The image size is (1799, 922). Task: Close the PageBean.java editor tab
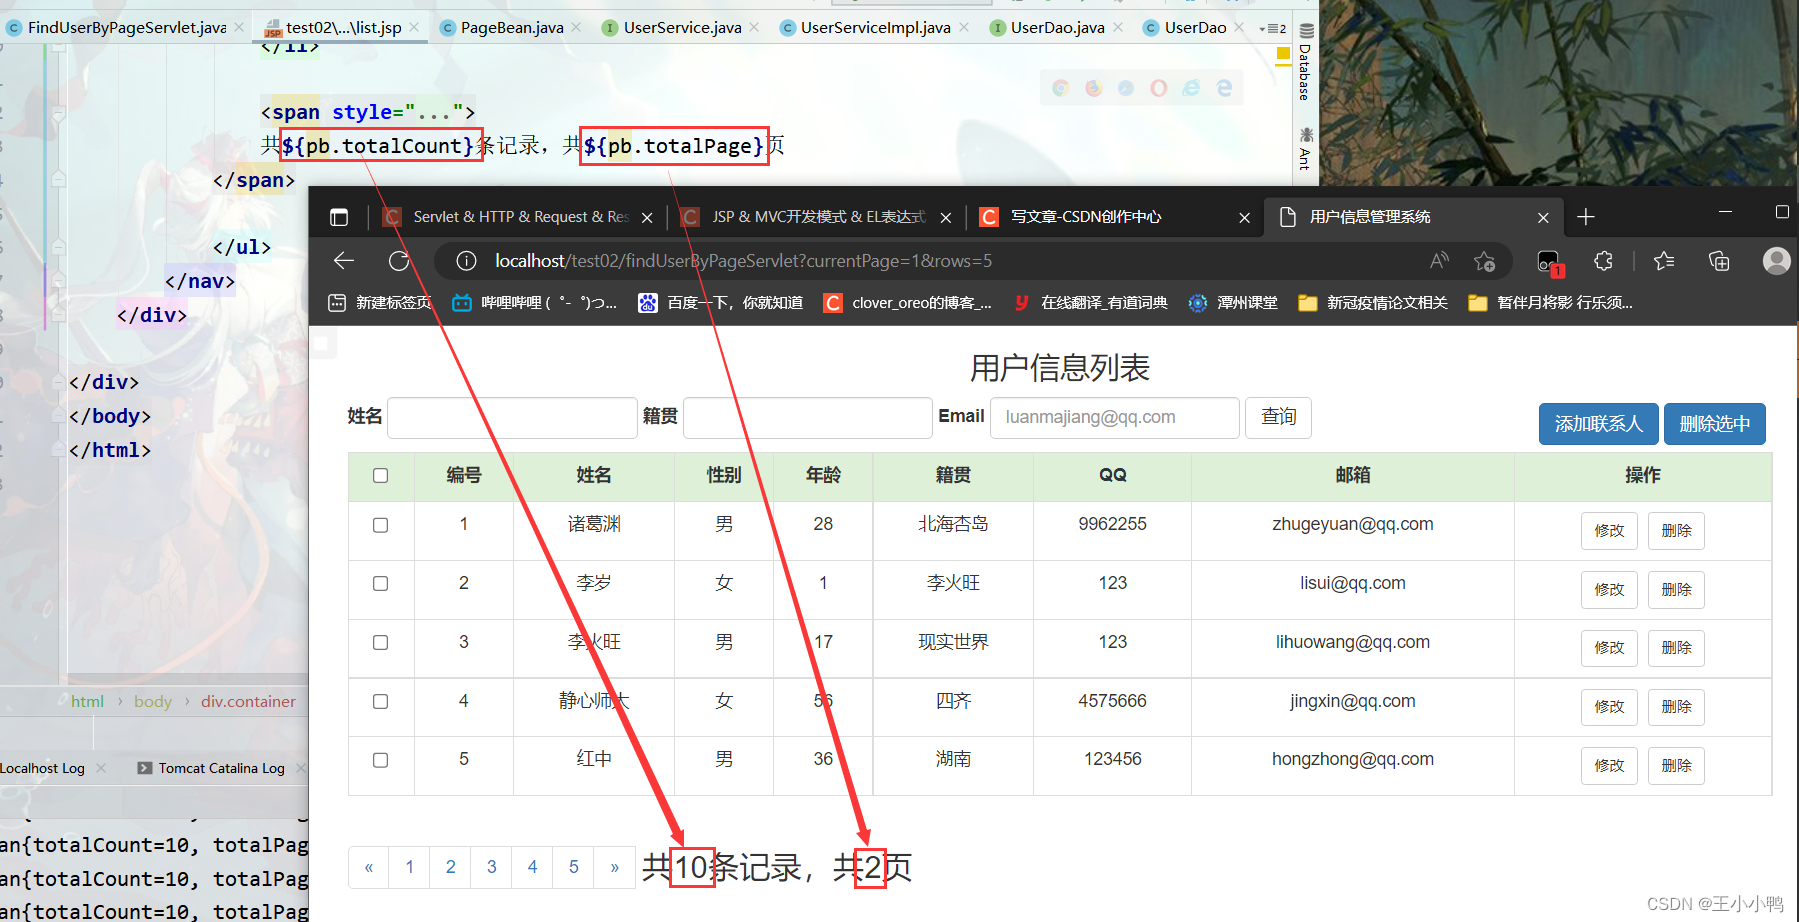click(x=576, y=27)
